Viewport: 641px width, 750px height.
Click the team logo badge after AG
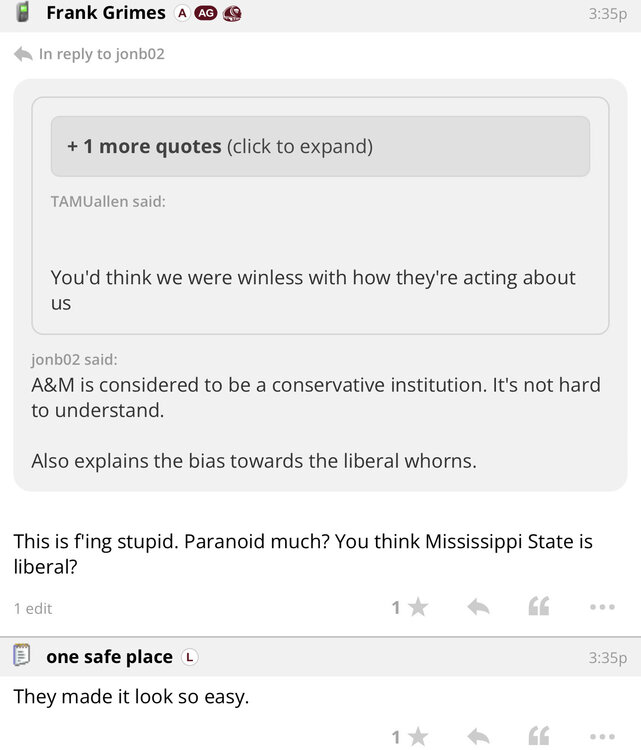232,13
